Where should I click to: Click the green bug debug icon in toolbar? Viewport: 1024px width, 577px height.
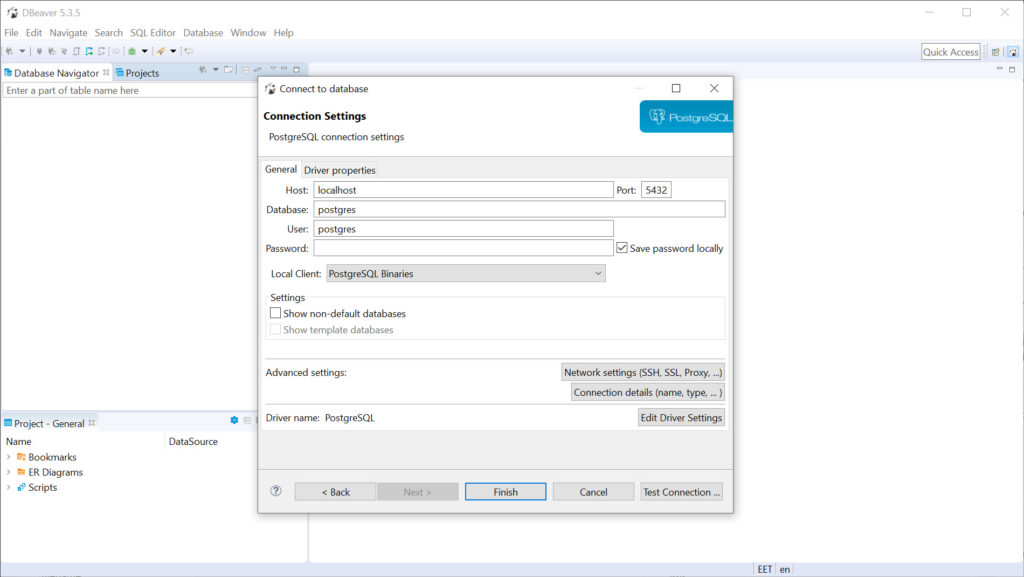132,51
